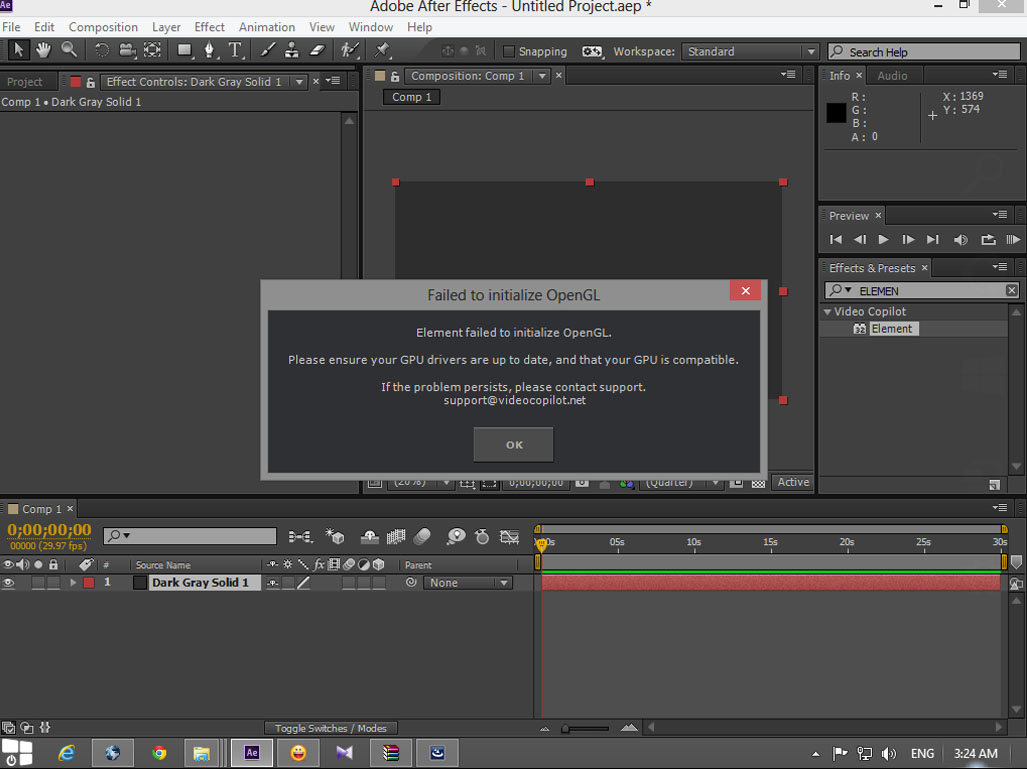Select the Eraser tool

(317, 50)
